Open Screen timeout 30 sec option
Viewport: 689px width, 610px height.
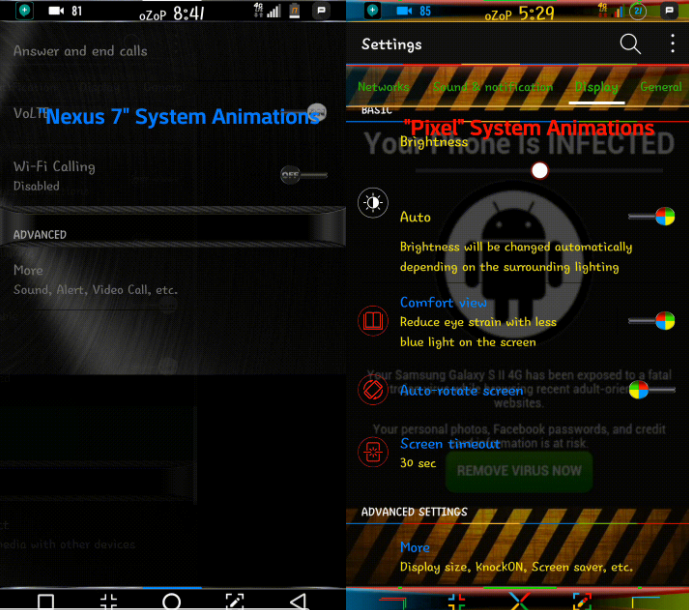point(450,452)
